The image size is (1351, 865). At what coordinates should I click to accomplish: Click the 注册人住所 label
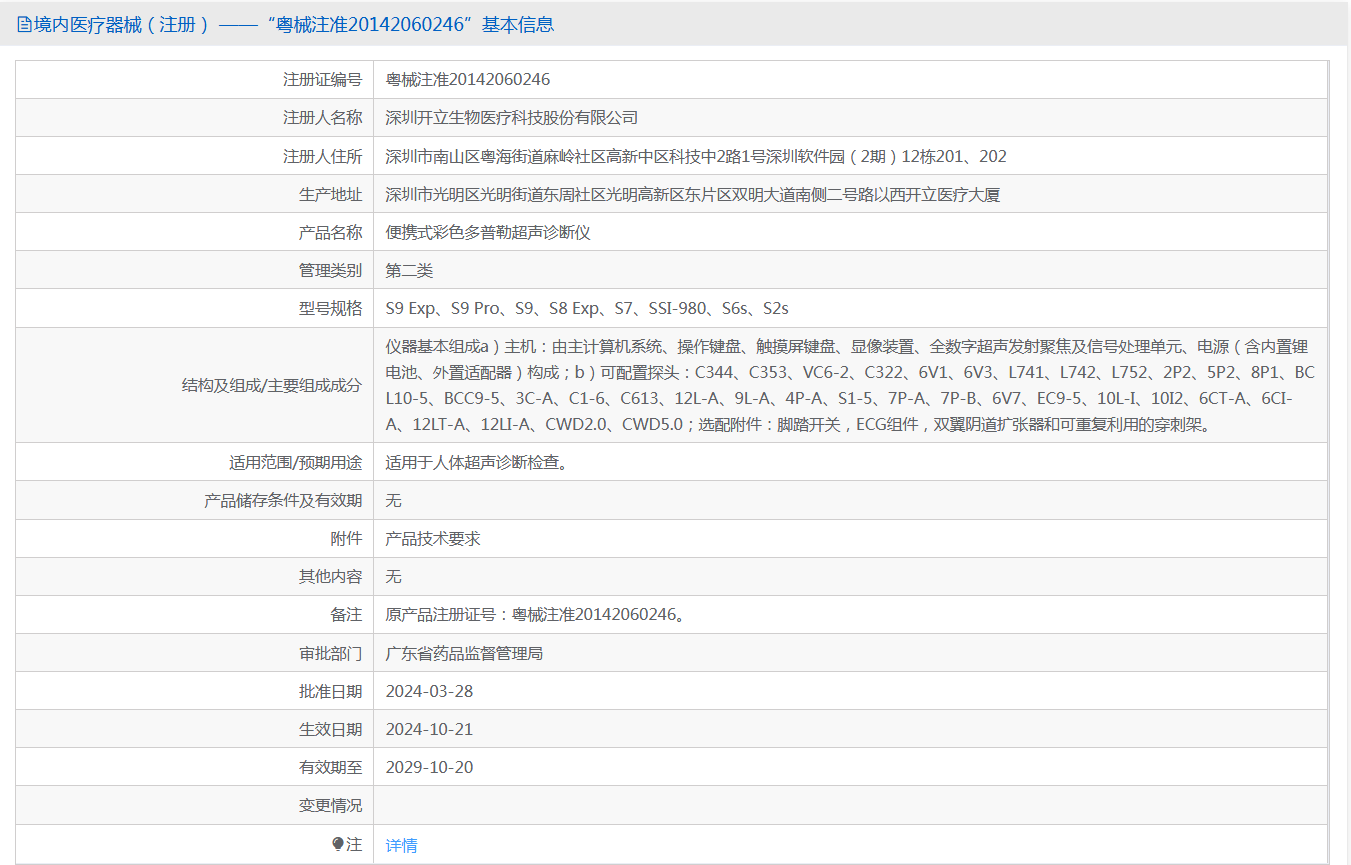point(323,156)
